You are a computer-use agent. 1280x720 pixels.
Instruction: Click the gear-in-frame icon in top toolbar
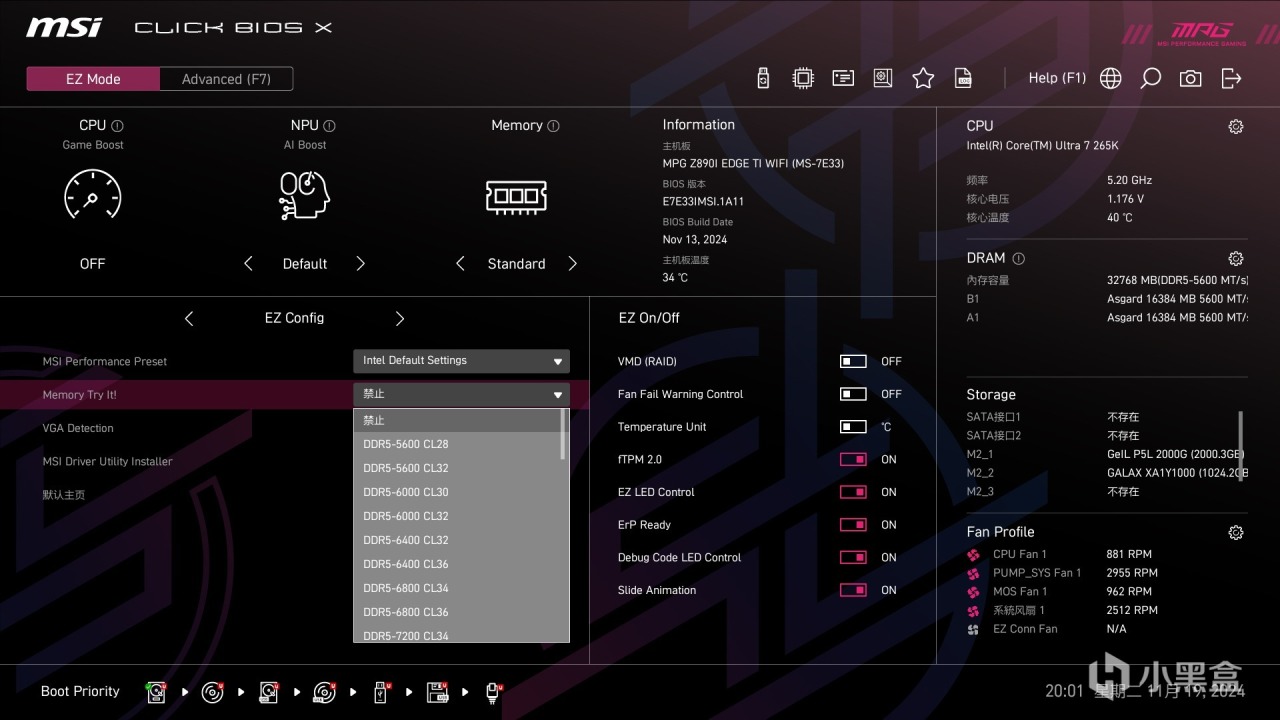click(882, 78)
